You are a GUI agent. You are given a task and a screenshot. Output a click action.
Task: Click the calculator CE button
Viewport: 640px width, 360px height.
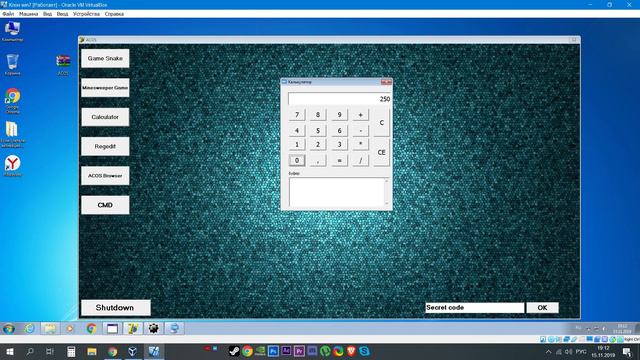point(382,152)
